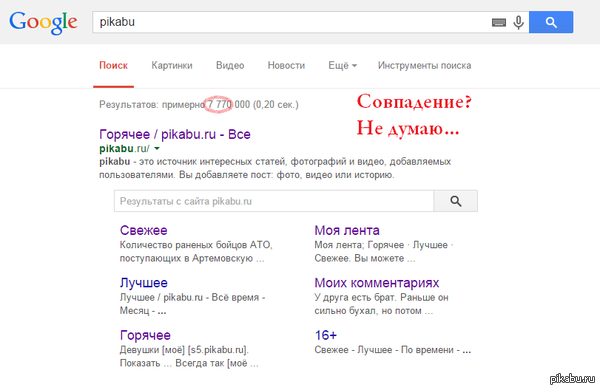Image resolution: width=600 pixels, height=390 pixels.
Task: Click the Google logo
Action: point(43,23)
